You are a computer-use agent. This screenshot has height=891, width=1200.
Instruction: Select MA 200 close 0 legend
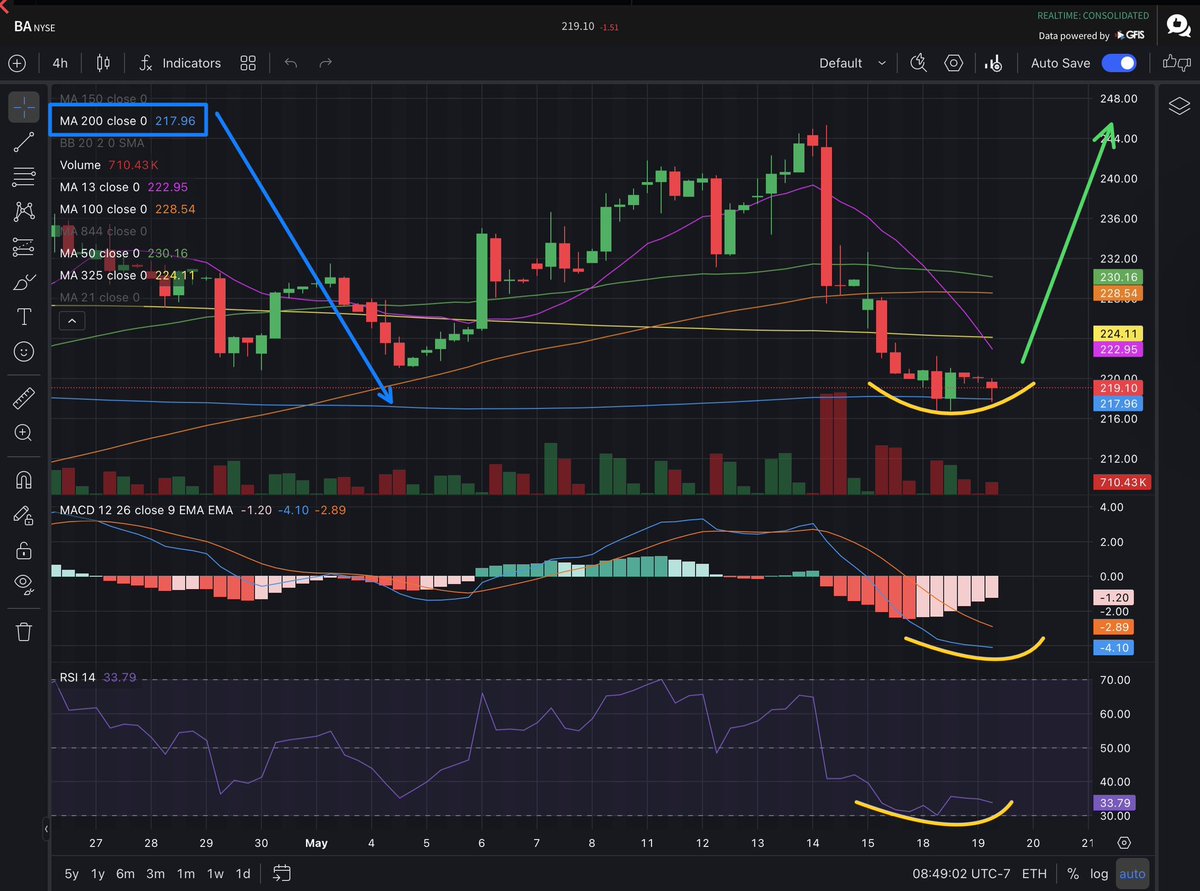coord(127,121)
